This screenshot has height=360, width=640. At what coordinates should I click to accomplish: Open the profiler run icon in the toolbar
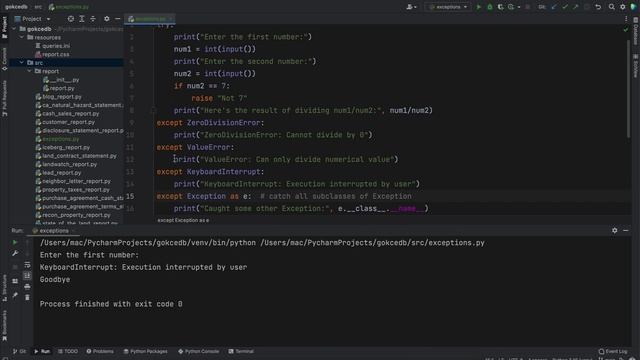(511, 7)
